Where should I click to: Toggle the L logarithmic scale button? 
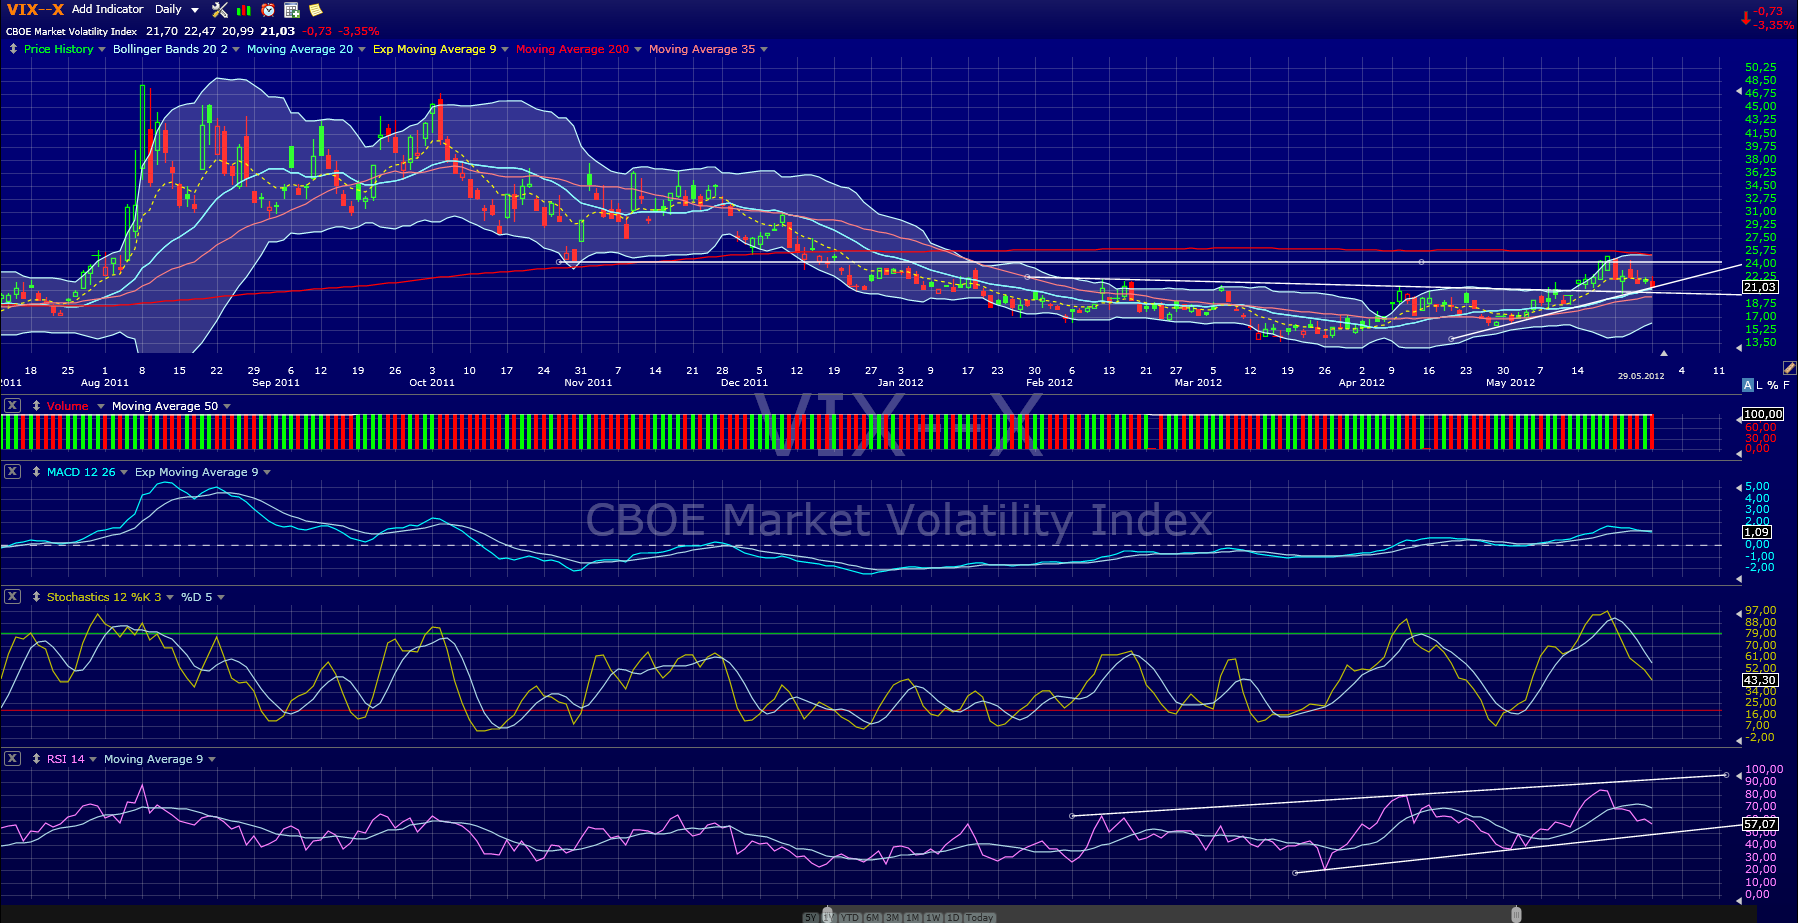pos(1760,385)
